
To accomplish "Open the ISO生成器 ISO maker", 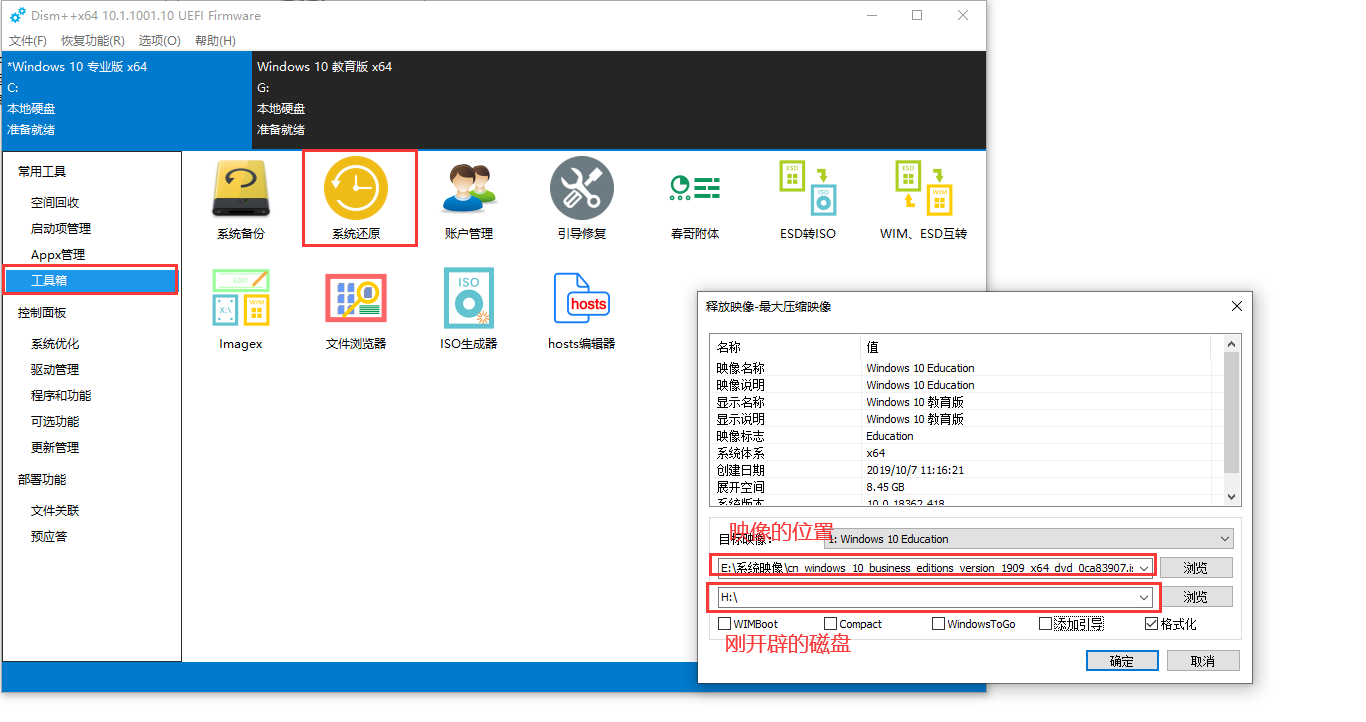I will [x=469, y=309].
